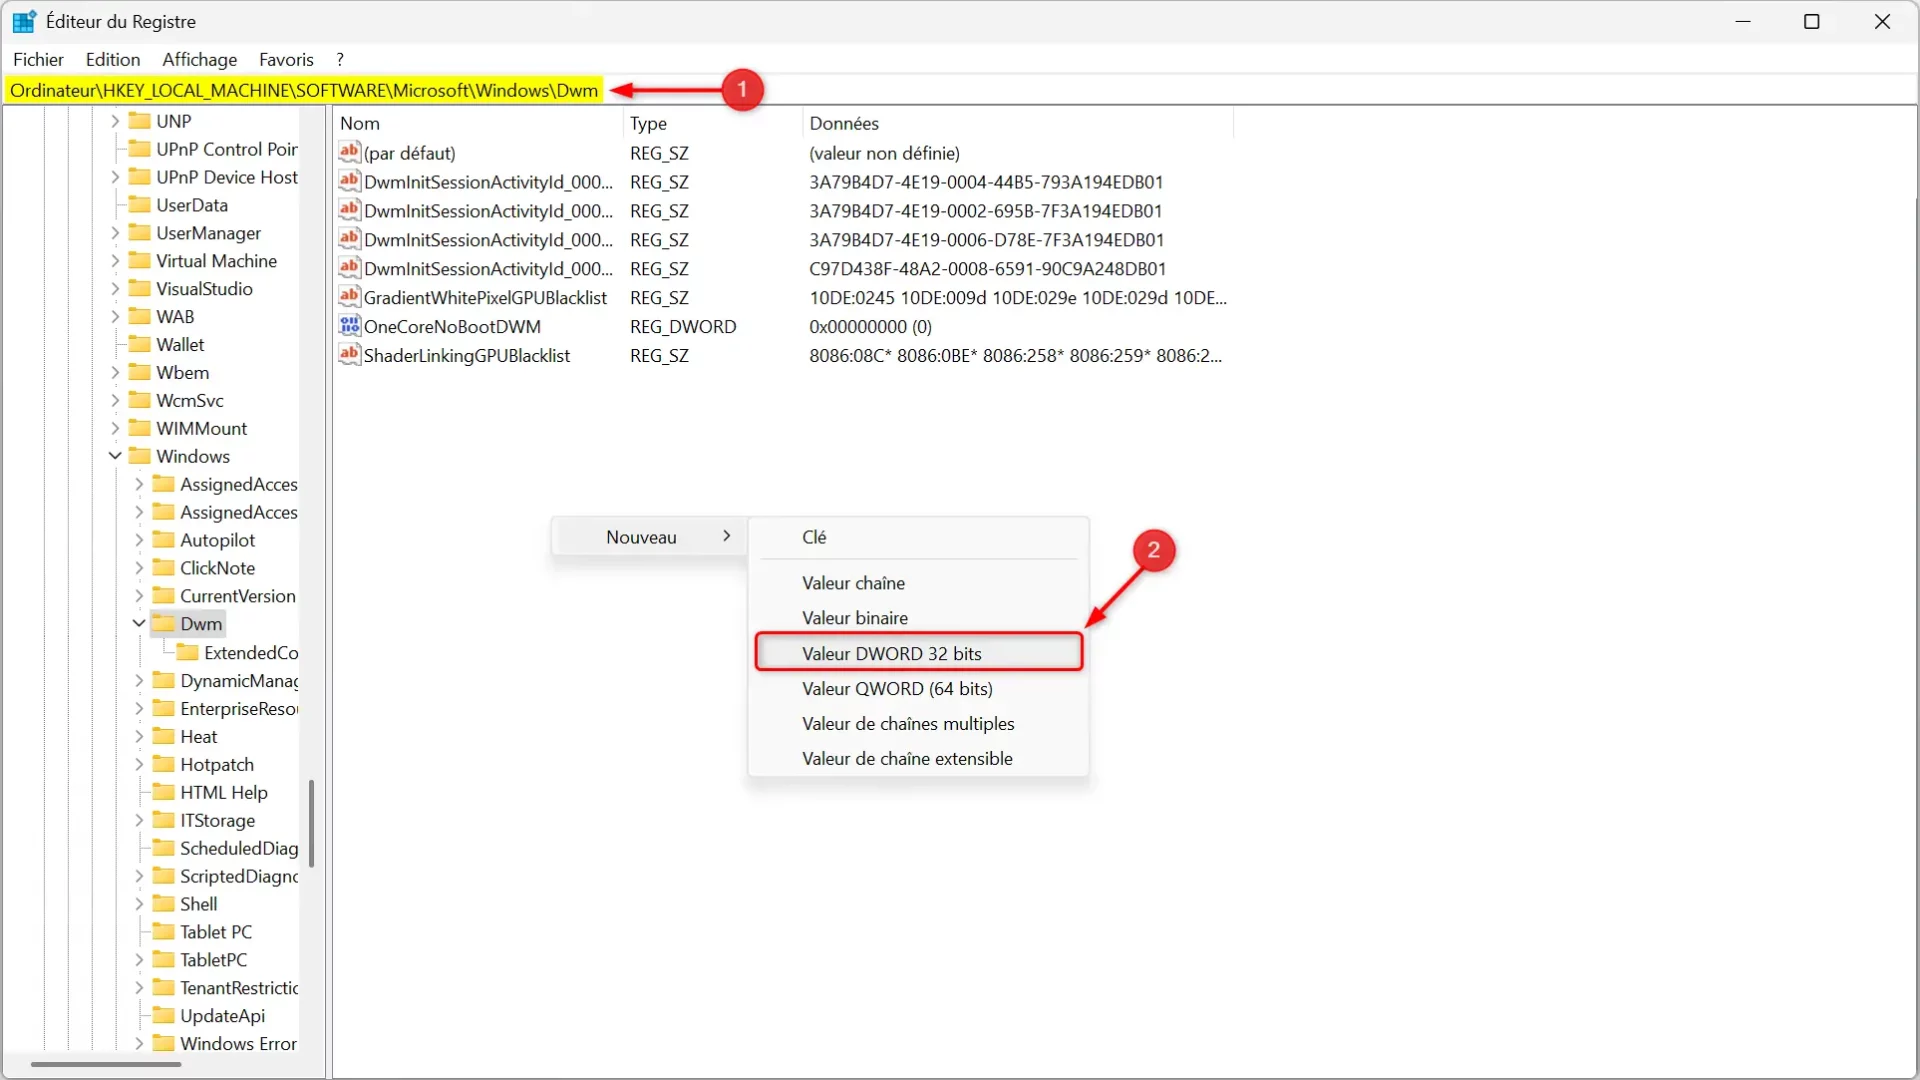This screenshot has width=1920, height=1080.
Task: Click the Tablet PC folder icon
Action: 163,931
